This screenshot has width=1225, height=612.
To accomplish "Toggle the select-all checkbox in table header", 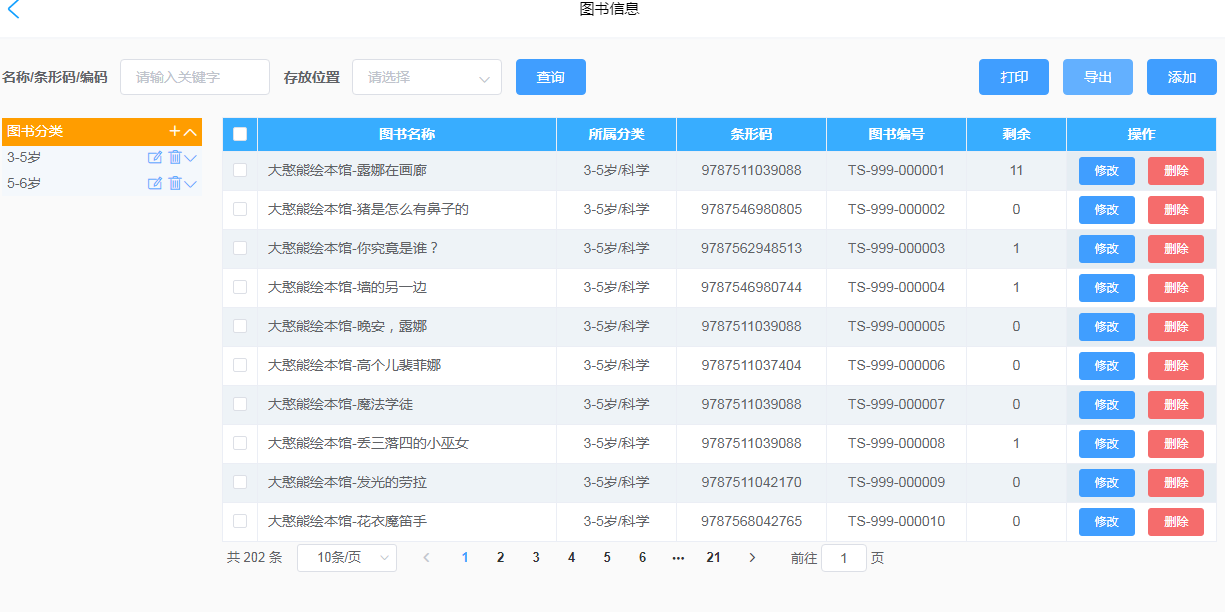I will (x=240, y=134).
